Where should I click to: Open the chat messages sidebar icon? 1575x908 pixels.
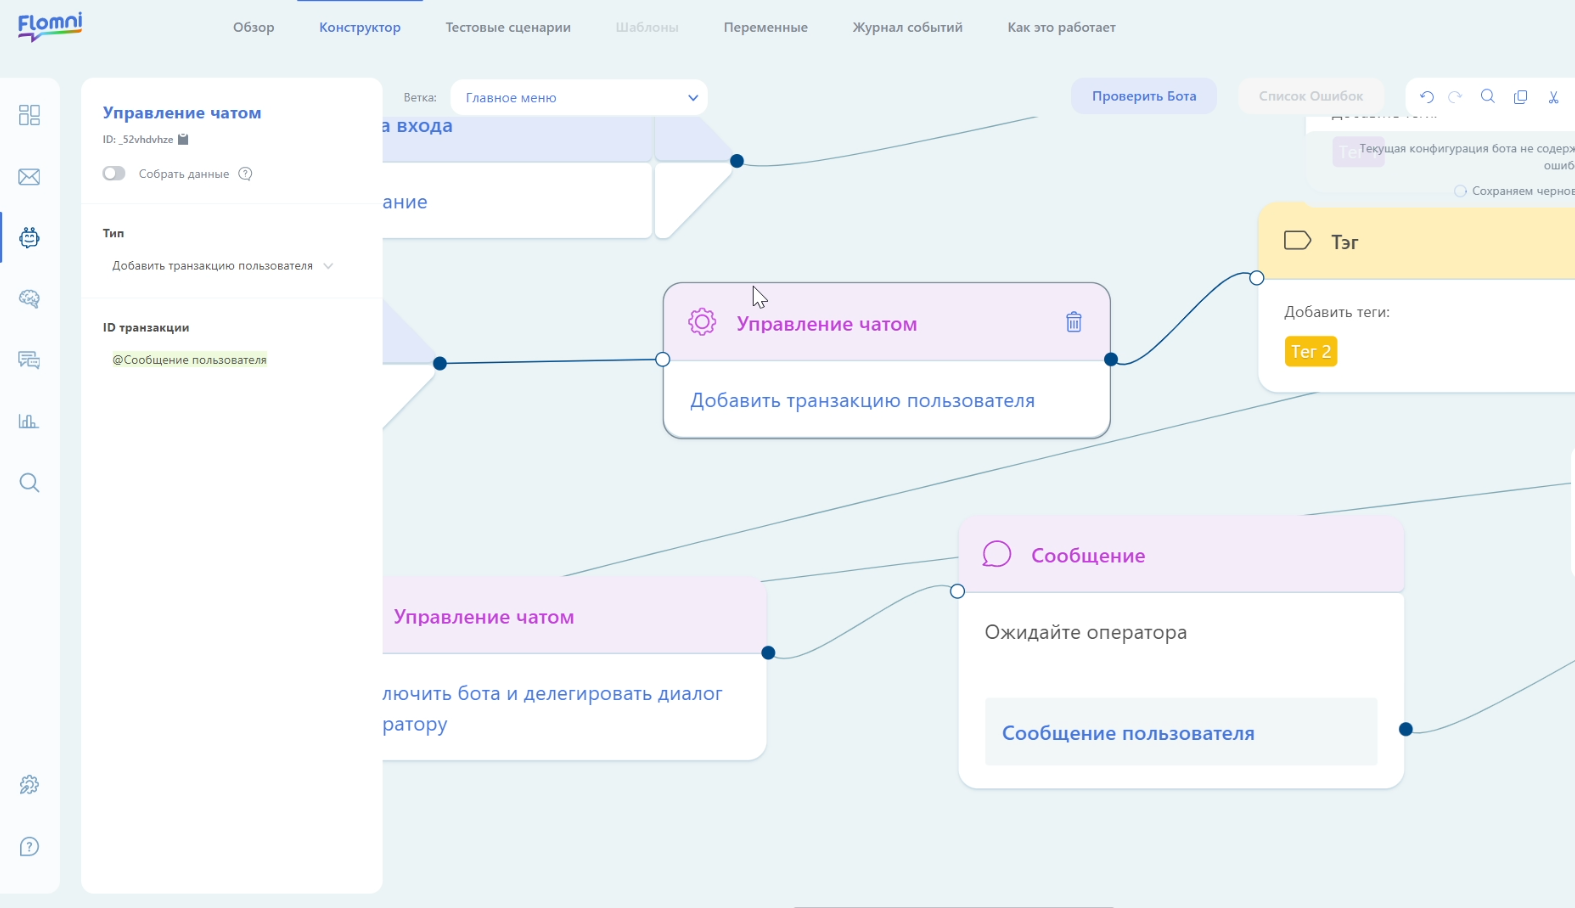(29, 360)
